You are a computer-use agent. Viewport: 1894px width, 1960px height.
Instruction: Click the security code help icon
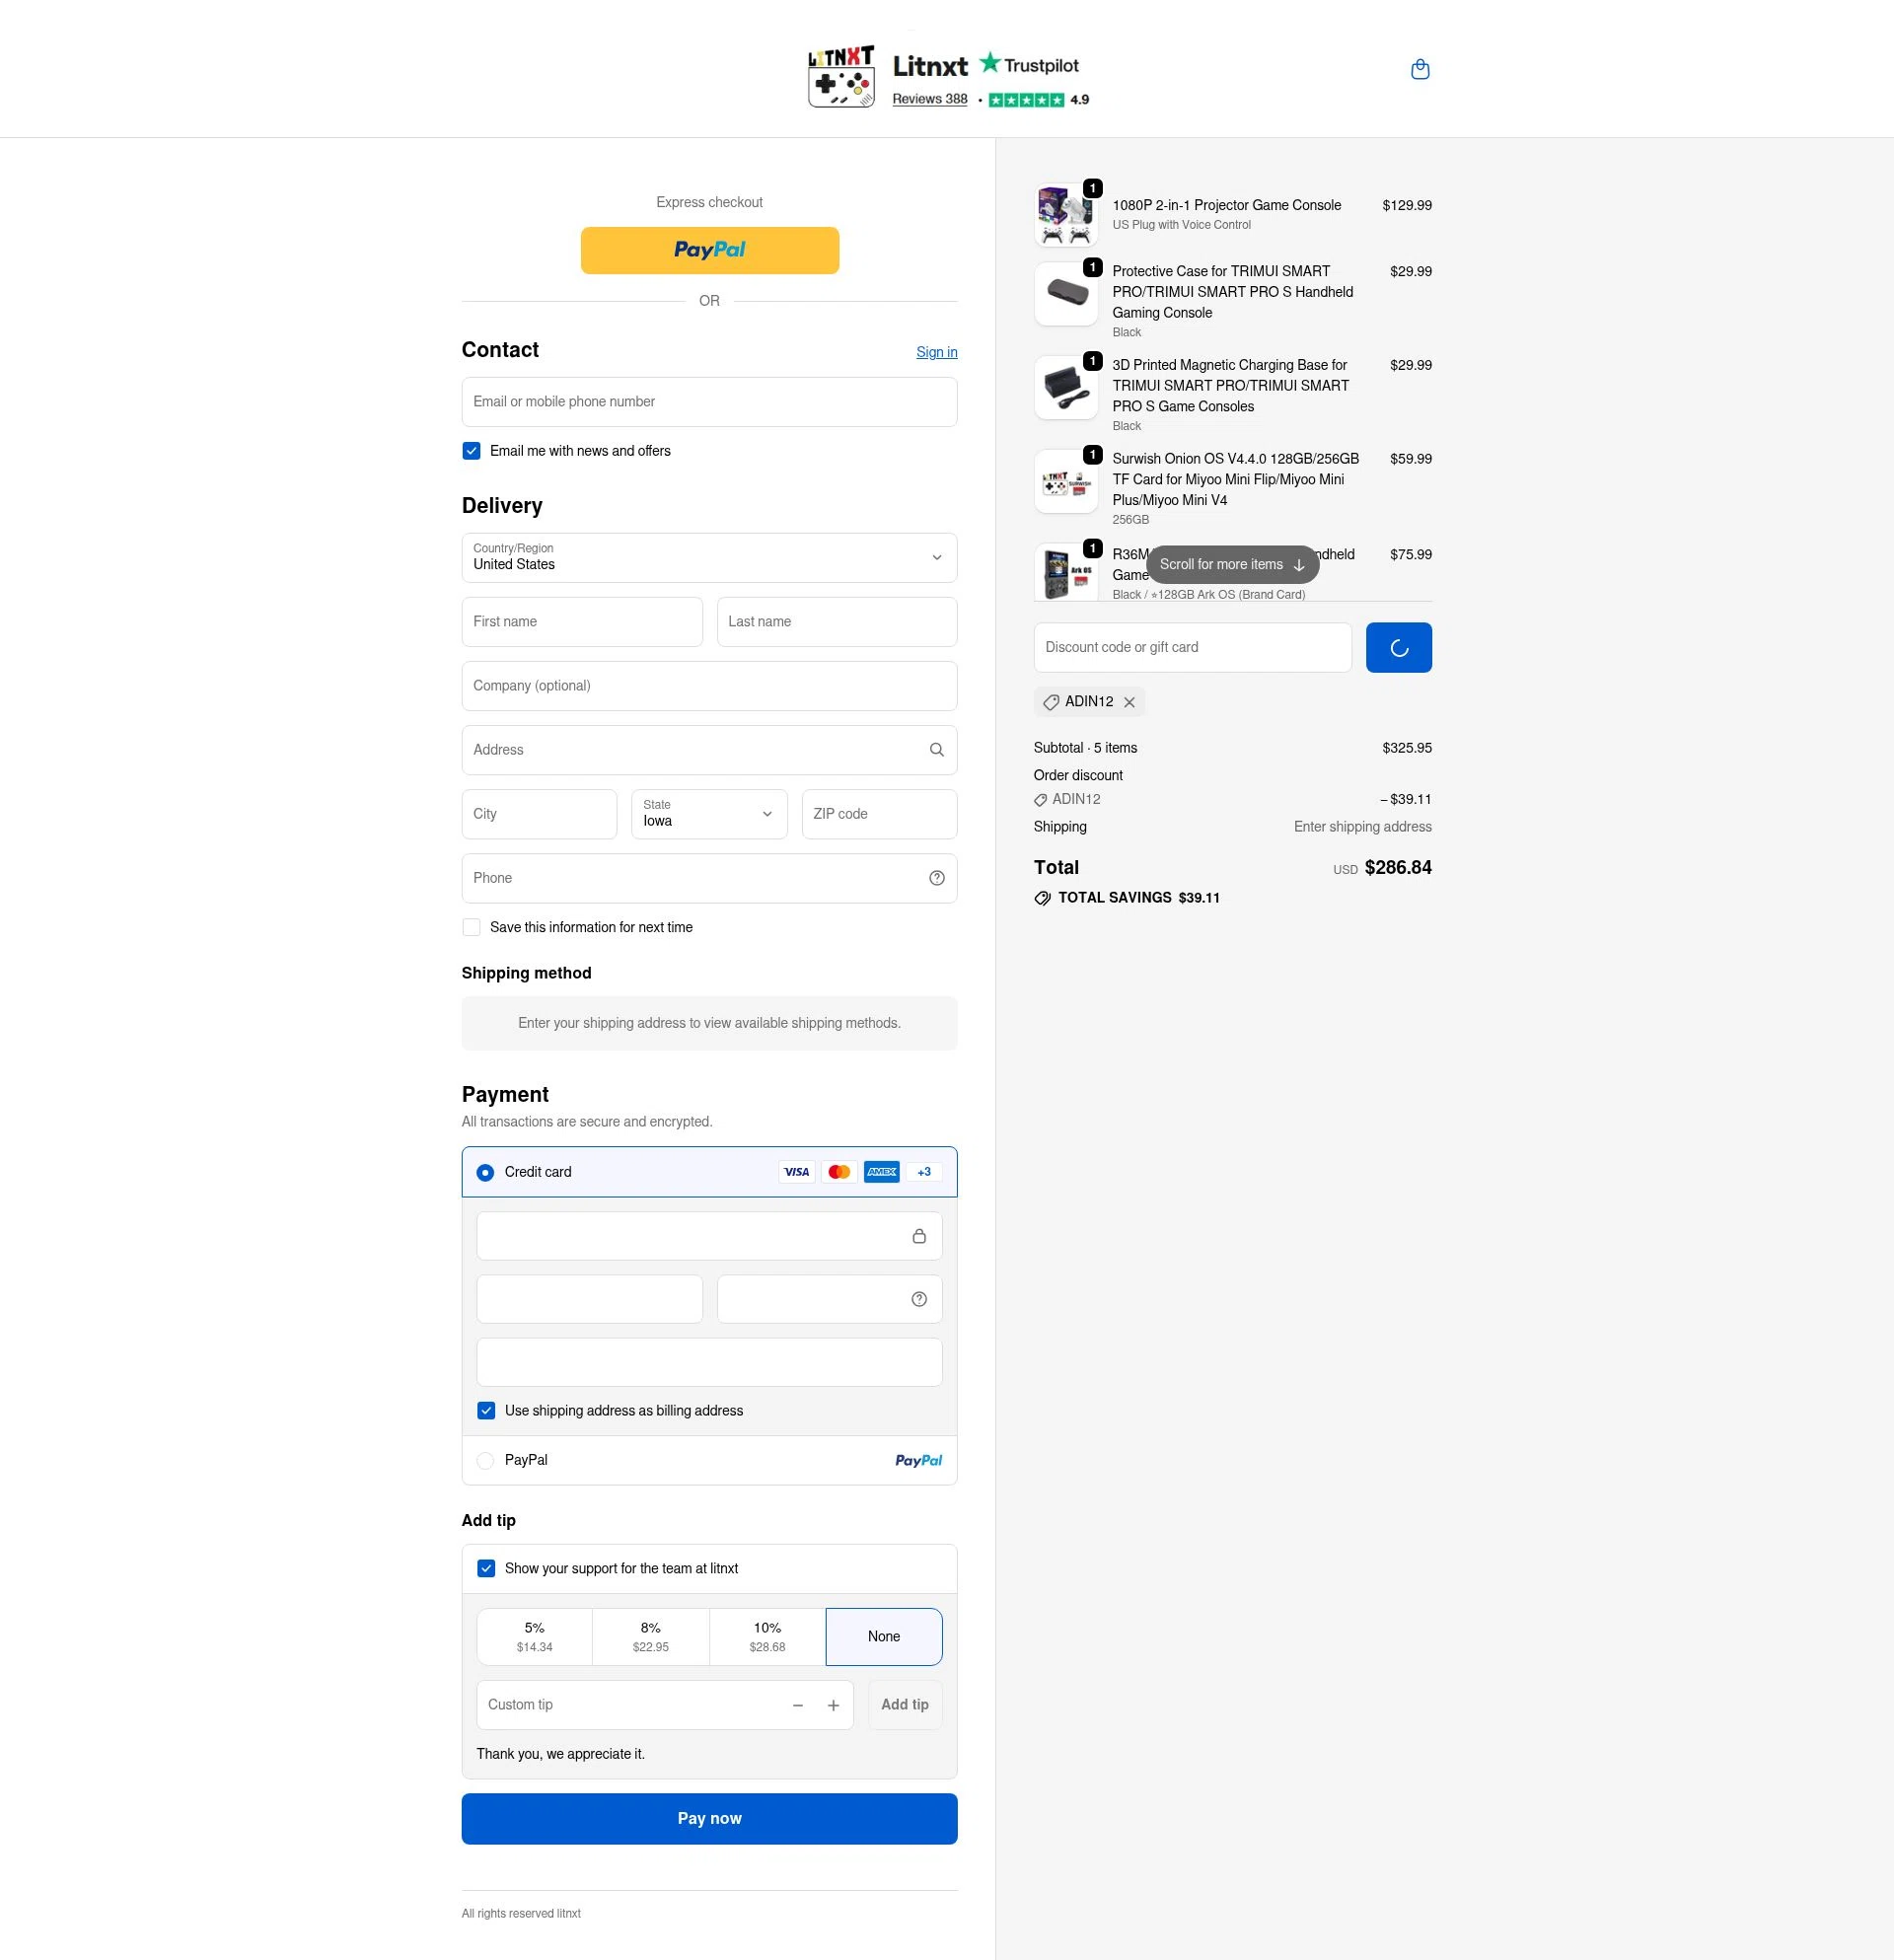point(918,1298)
